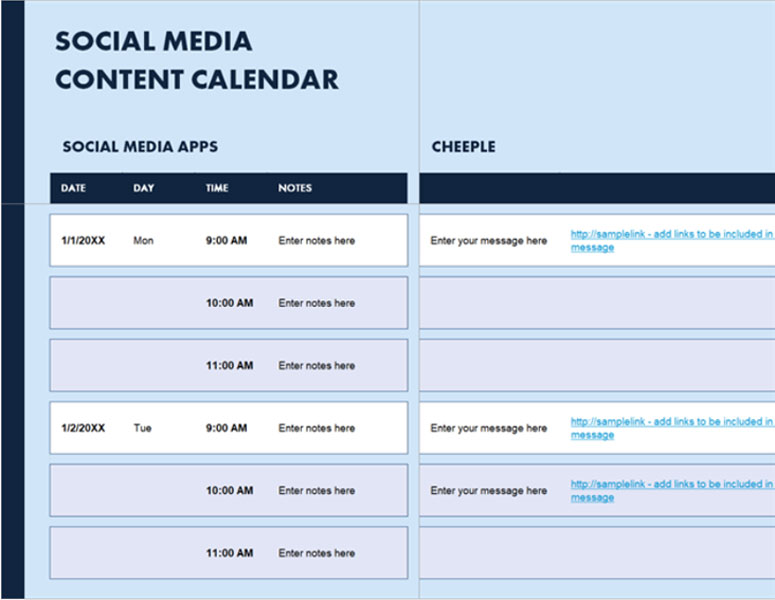
Task: Click the message cell in Tuesday's 10:00 AM row
Action: (x=488, y=491)
